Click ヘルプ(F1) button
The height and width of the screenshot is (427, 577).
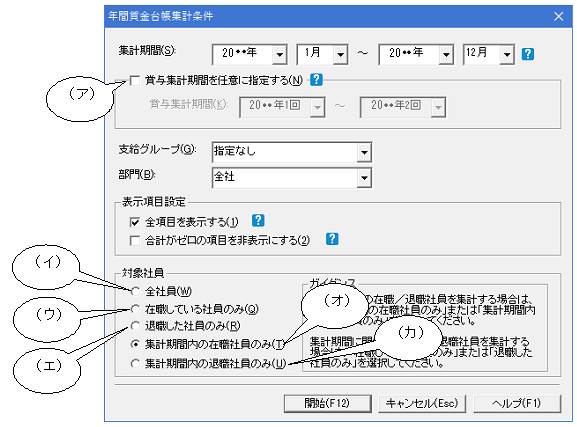[x=517, y=403]
